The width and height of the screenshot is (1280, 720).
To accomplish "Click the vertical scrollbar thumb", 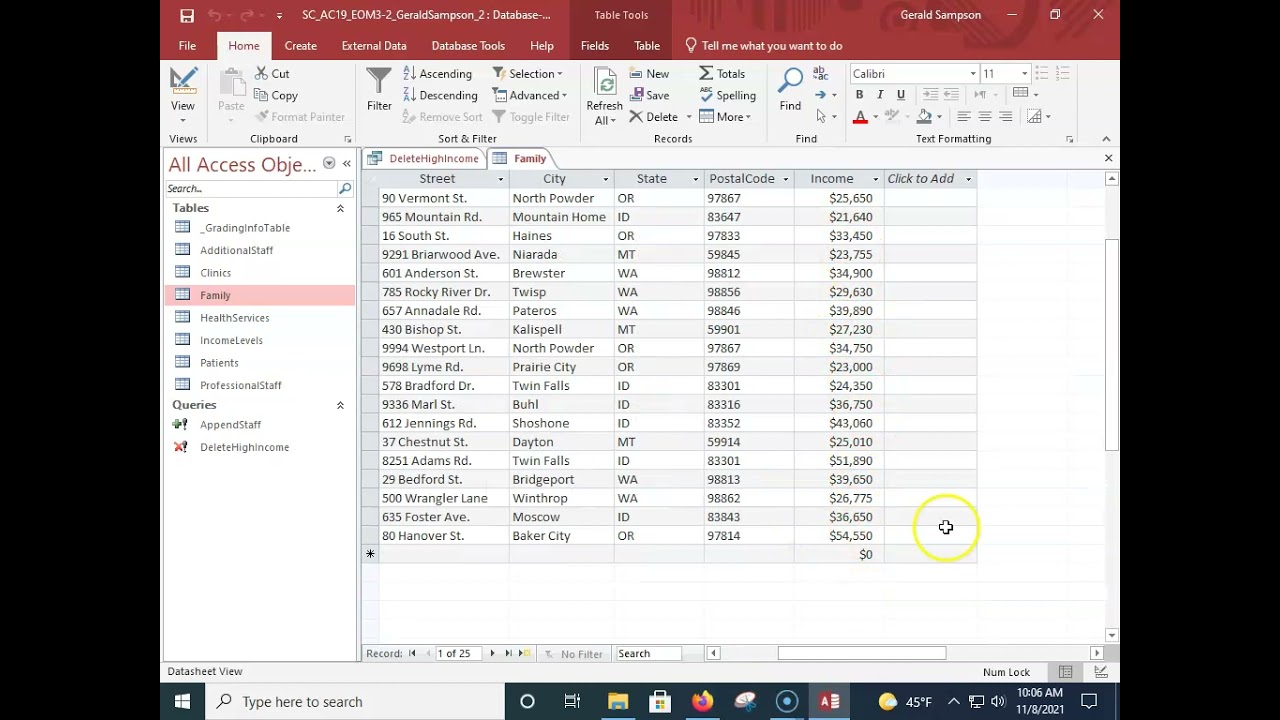I will pos(1111,345).
